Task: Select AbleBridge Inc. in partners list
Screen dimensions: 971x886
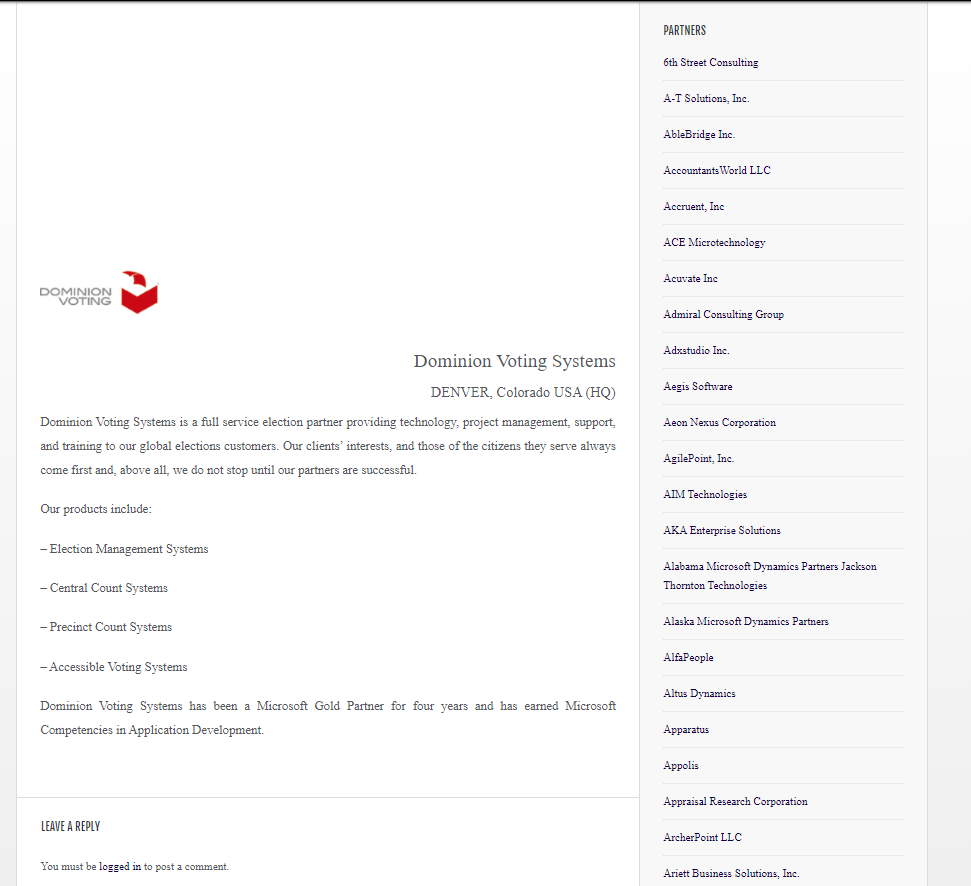Action: [x=699, y=134]
